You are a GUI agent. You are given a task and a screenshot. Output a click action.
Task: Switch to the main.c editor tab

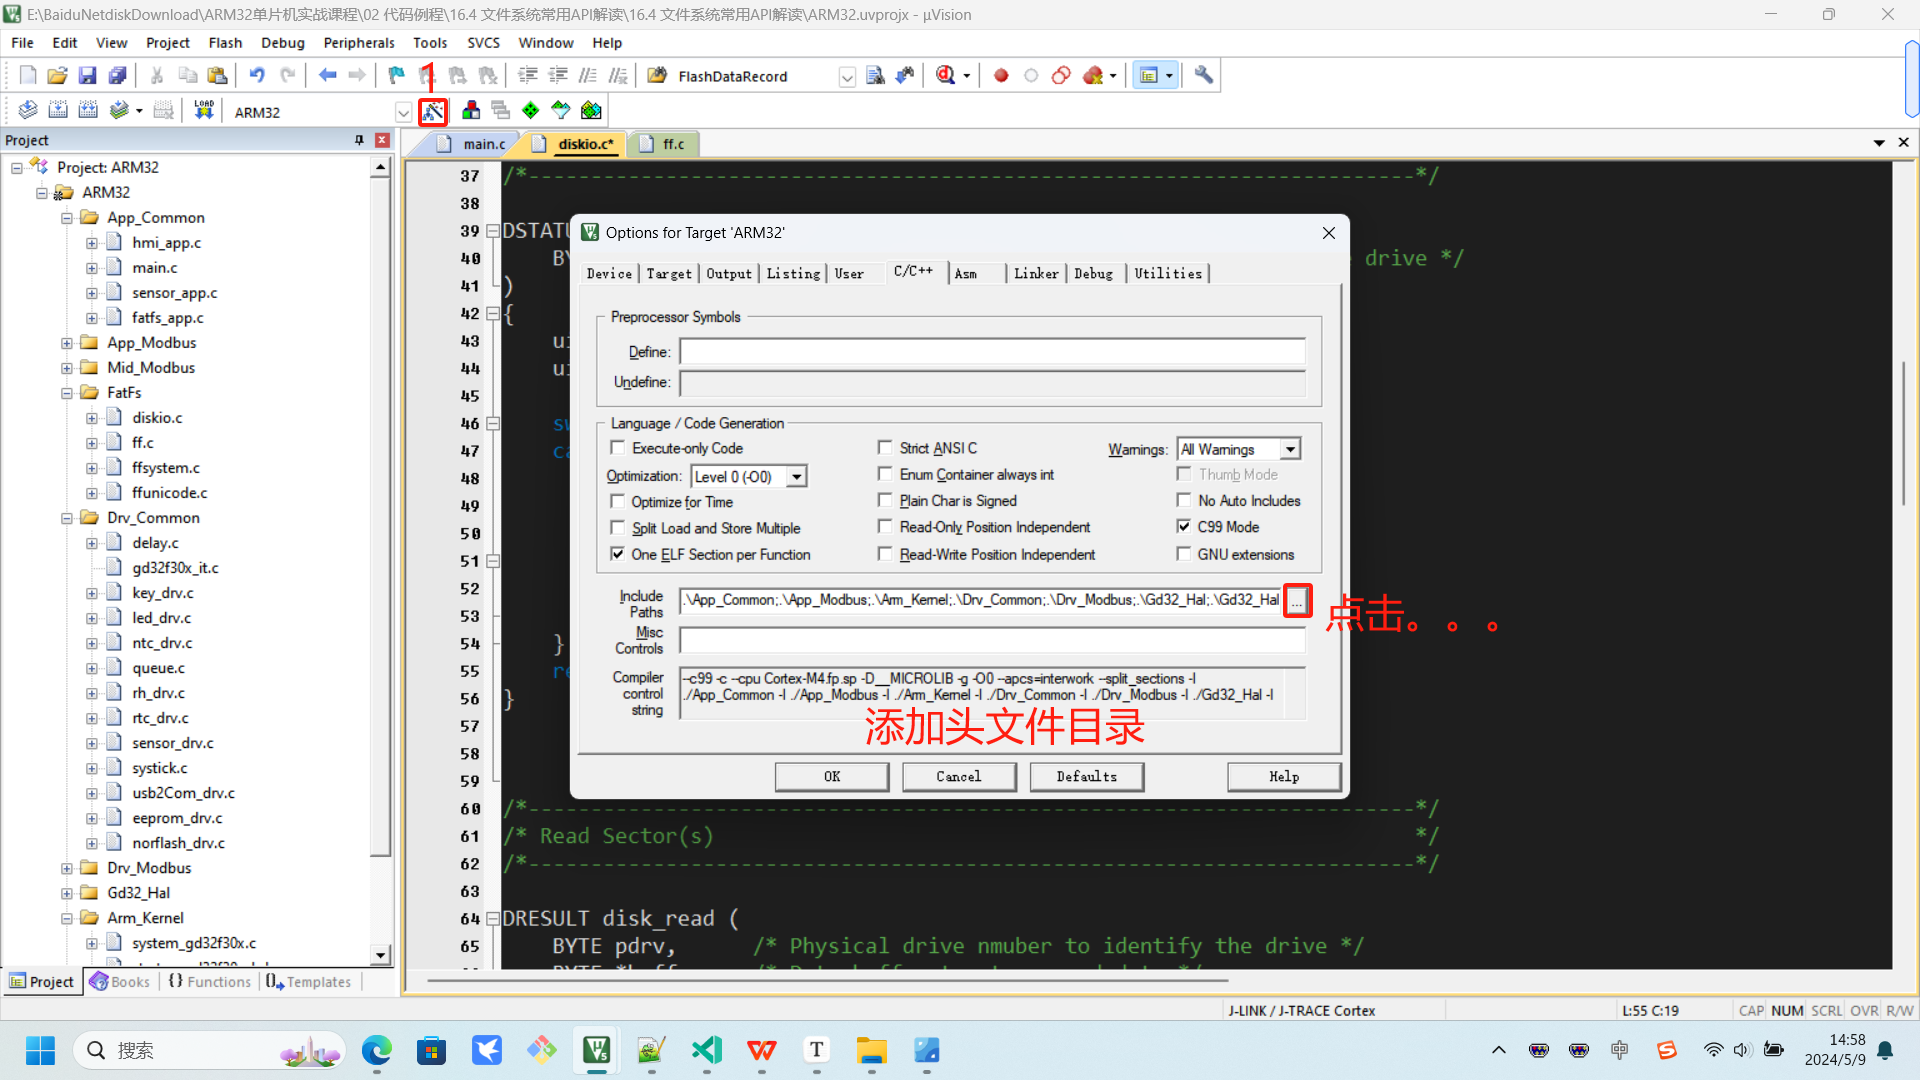click(483, 144)
